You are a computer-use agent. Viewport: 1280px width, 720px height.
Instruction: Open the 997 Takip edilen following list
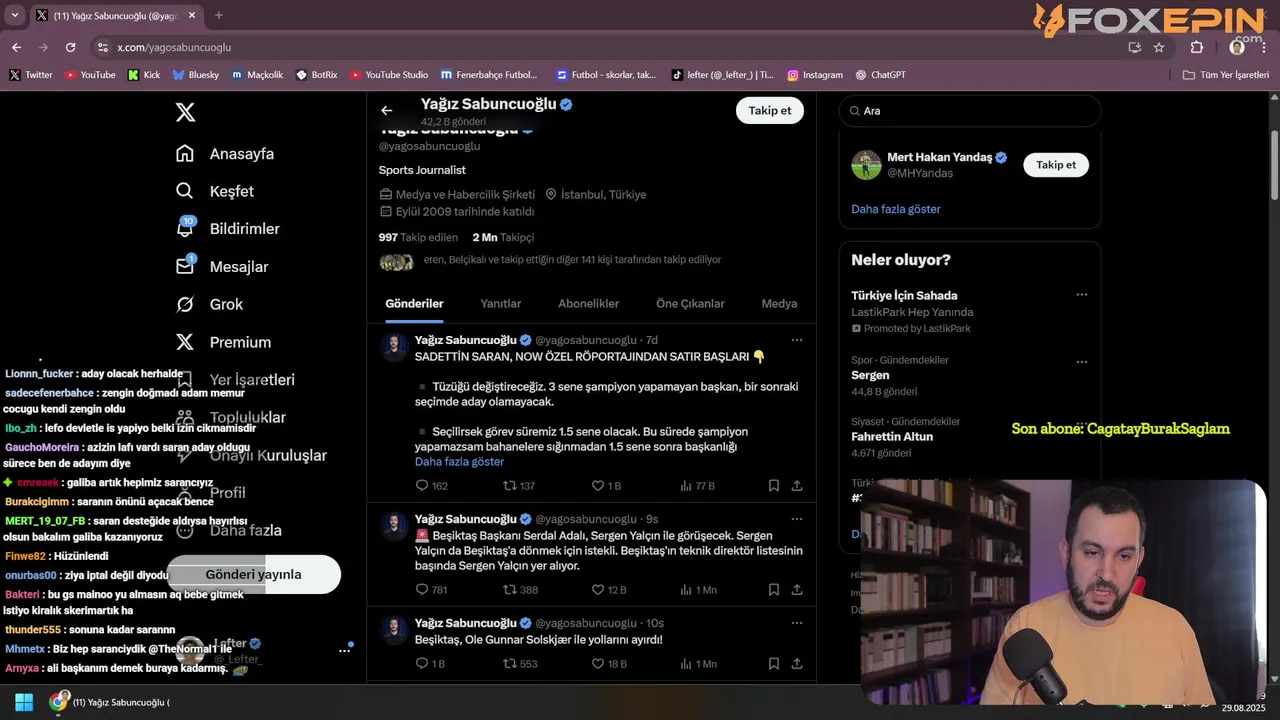[x=418, y=237]
